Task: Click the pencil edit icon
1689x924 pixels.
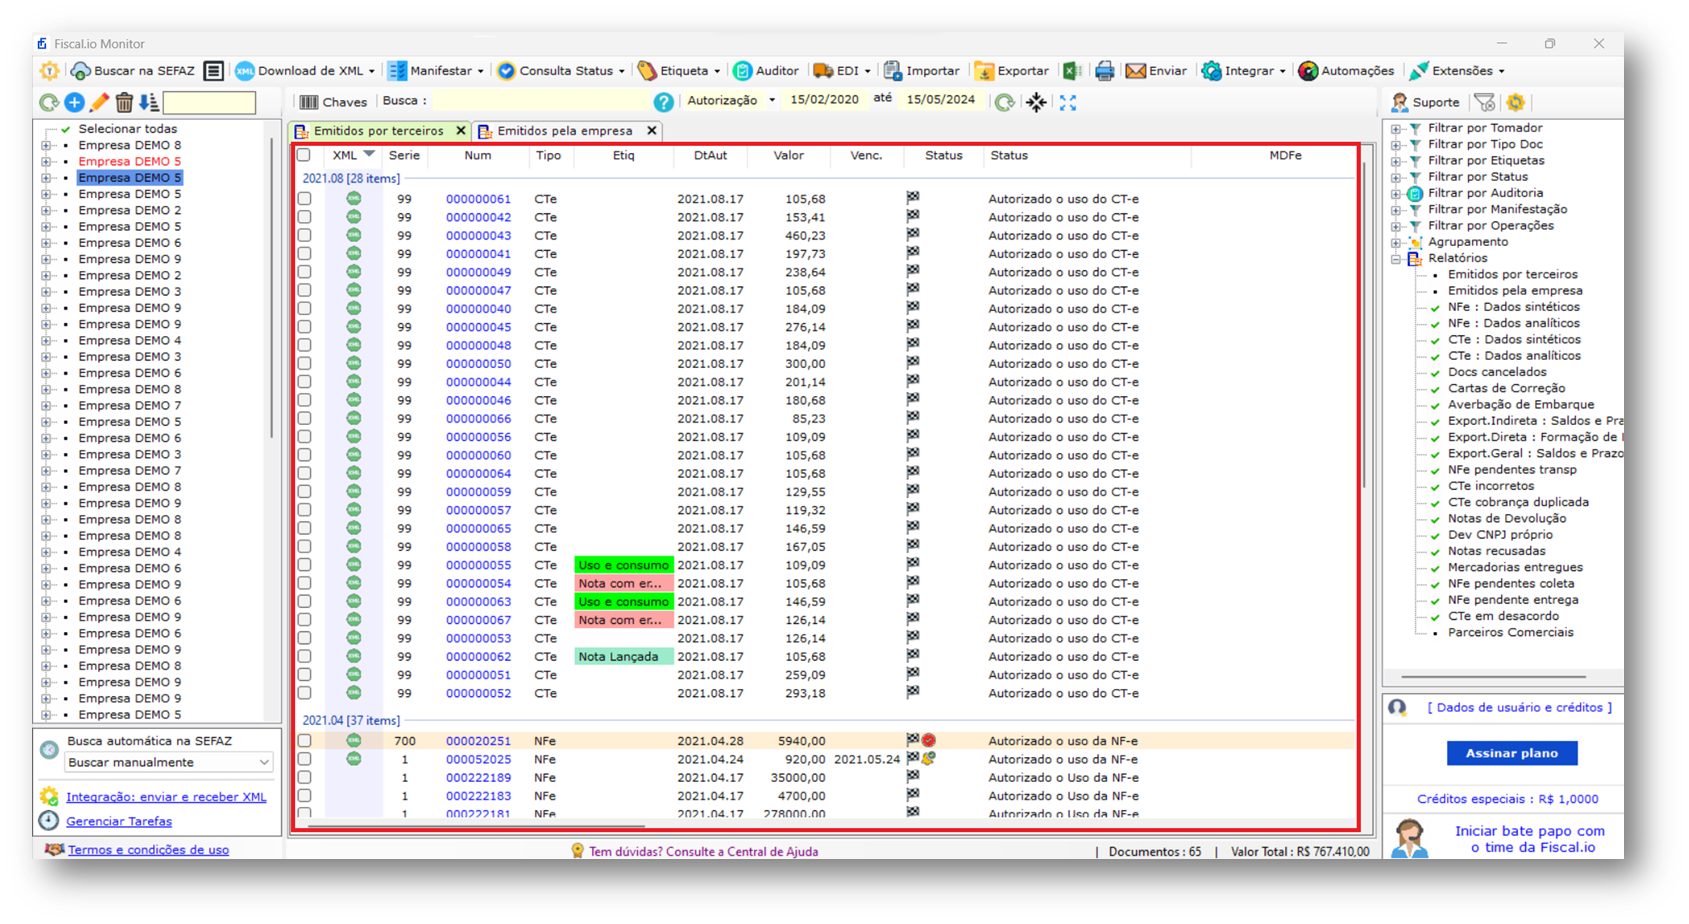Action: pyautogui.click(x=99, y=102)
